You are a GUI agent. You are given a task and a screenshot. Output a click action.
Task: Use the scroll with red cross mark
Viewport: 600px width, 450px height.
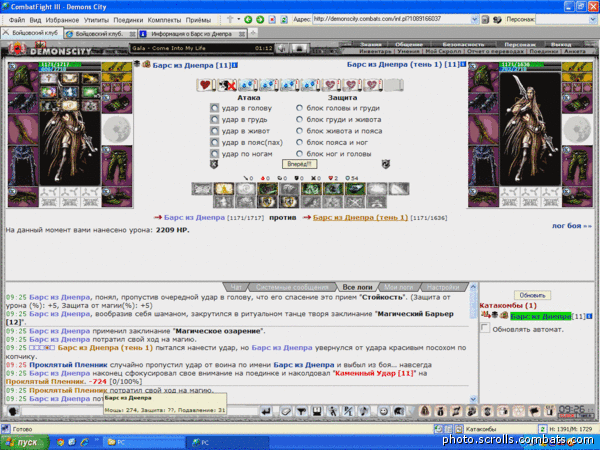point(227,85)
